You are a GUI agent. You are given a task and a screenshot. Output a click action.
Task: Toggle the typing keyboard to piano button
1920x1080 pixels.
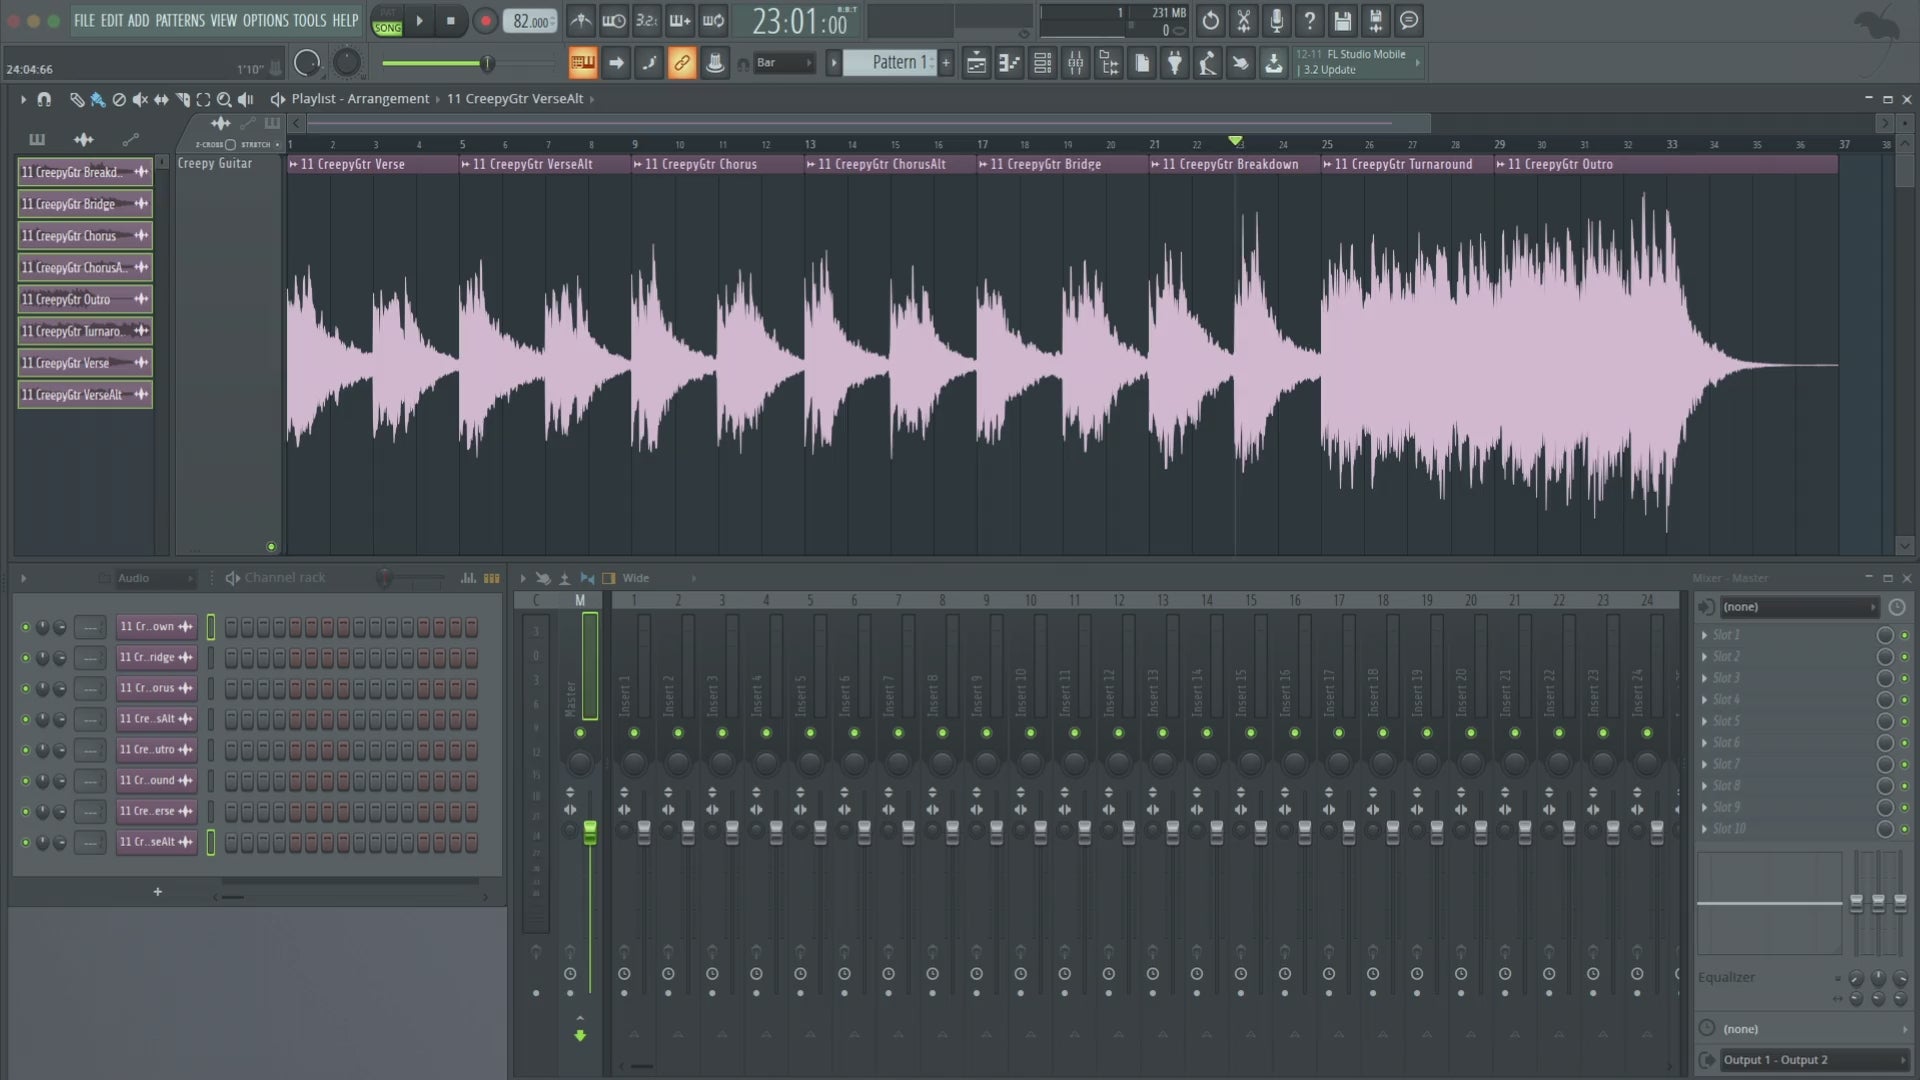point(582,63)
